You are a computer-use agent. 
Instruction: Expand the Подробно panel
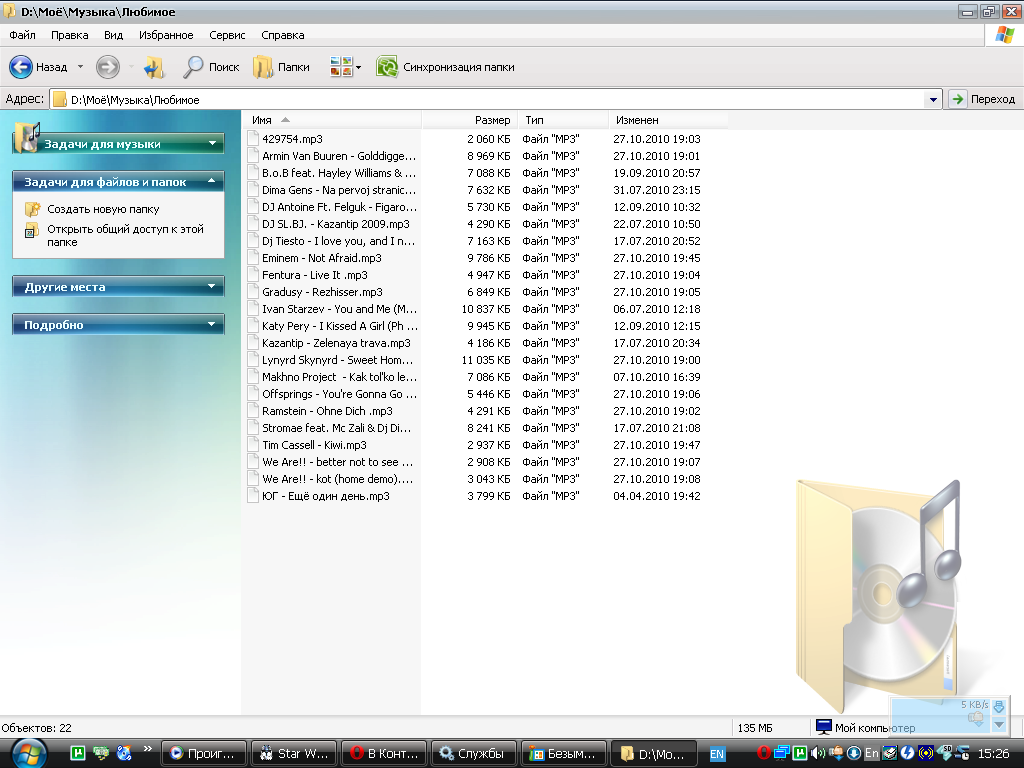(212, 324)
